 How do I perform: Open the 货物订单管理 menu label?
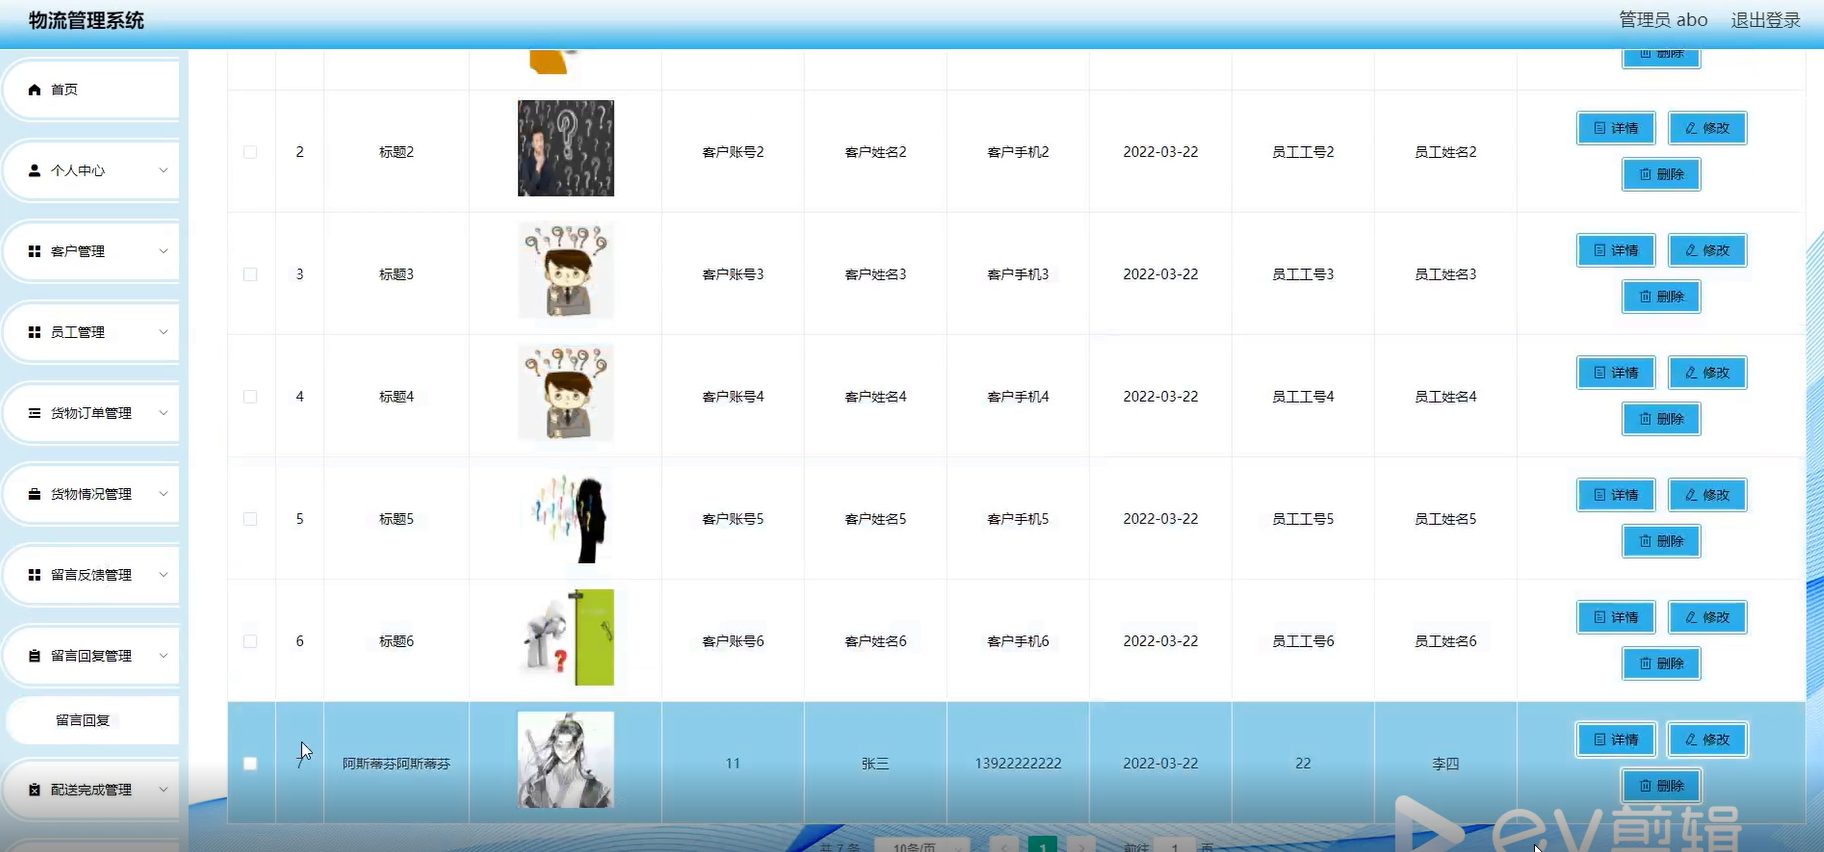click(x=91, y=414)
